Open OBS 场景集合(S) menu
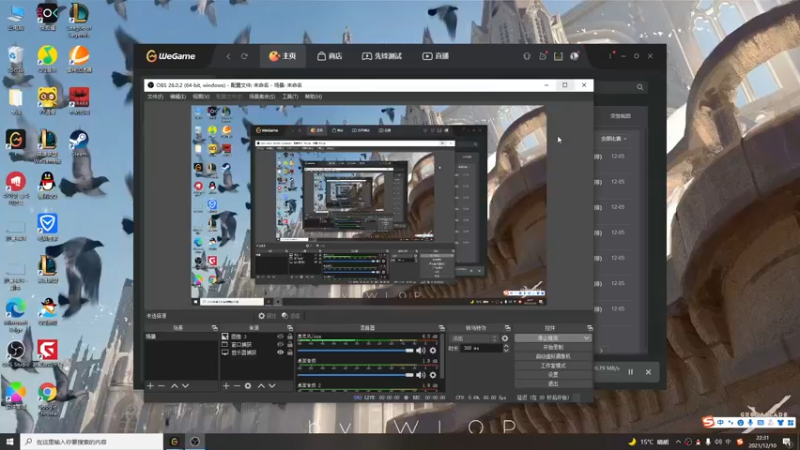800x450 pixels. (262, 96)
